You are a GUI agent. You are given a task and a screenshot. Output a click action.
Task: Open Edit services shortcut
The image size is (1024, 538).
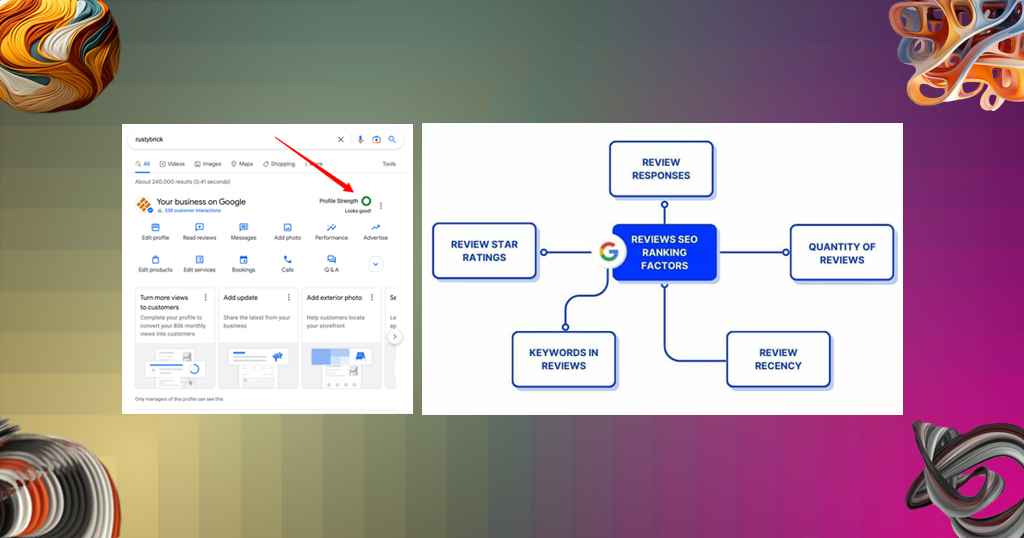(x=199, y=264)
